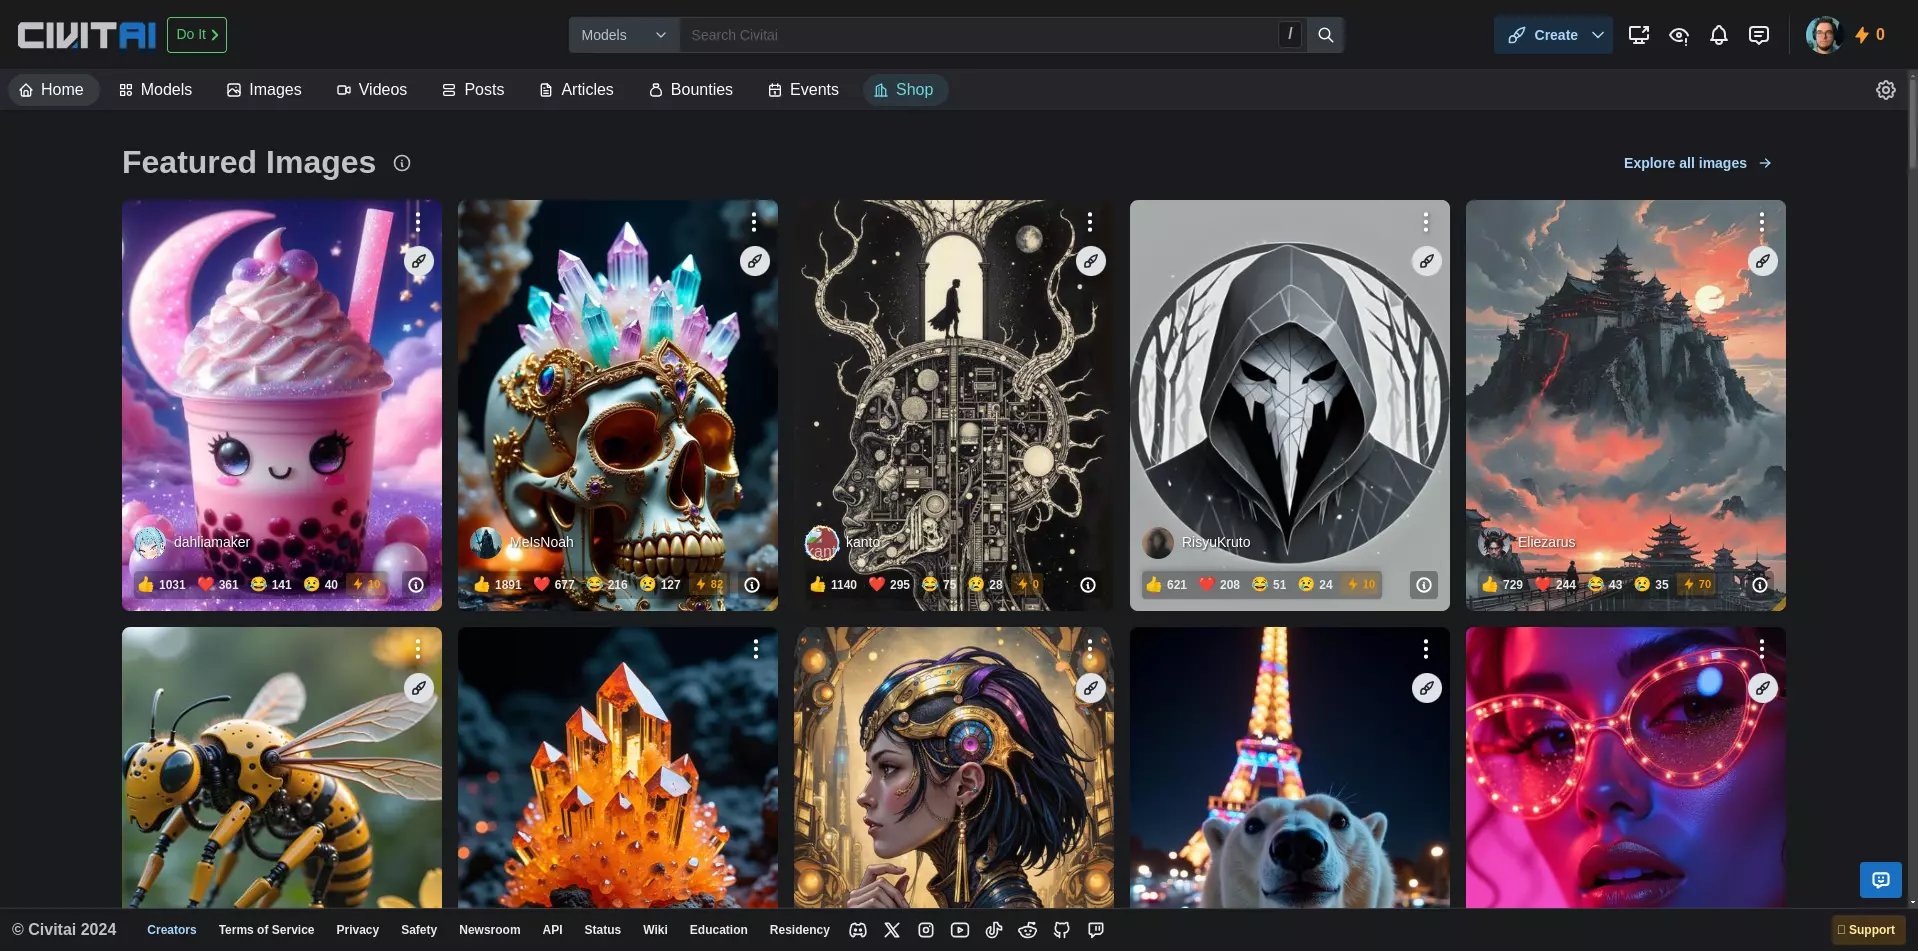Open the feed settings gear icon
The height and width of the screenshot is (951, 1918).
[x=1885, y=90]
